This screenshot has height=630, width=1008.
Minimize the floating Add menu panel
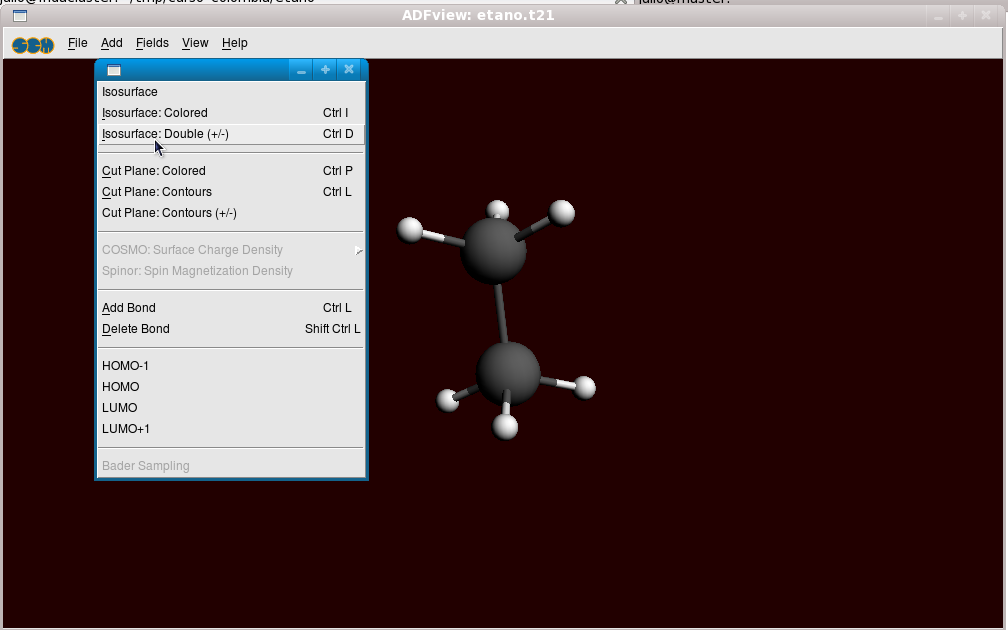point(301,70)
